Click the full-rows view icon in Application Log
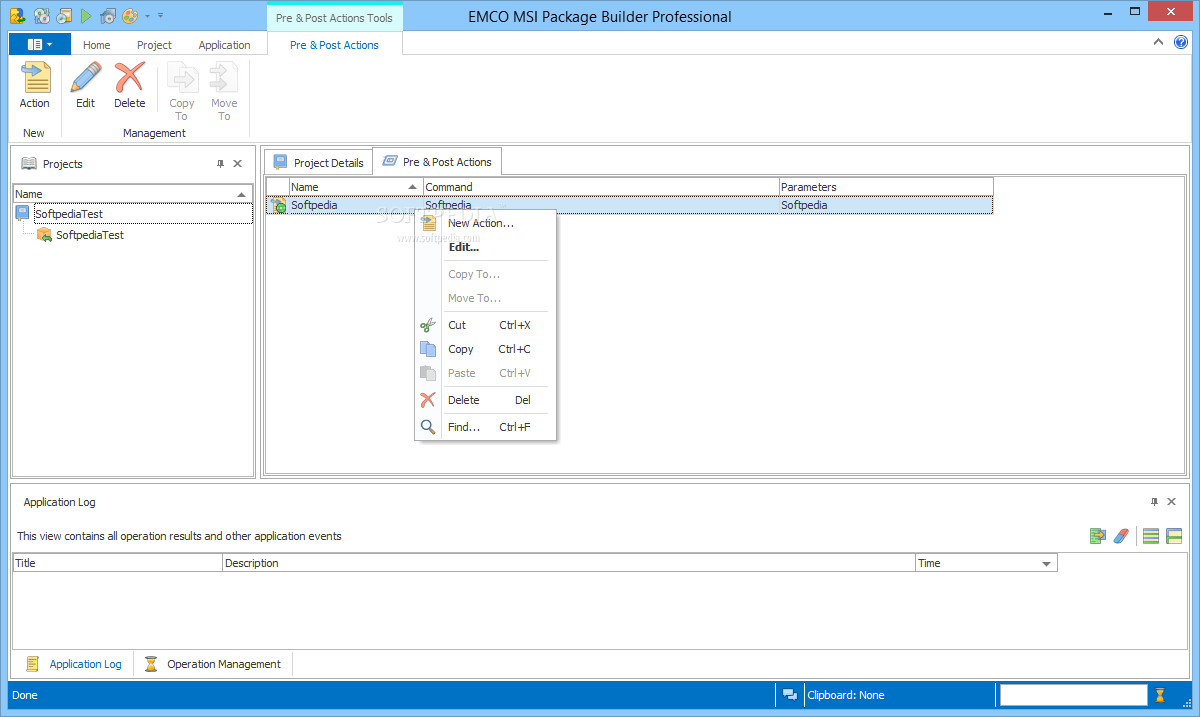The image size is (1200, 717). [1151, 536]
